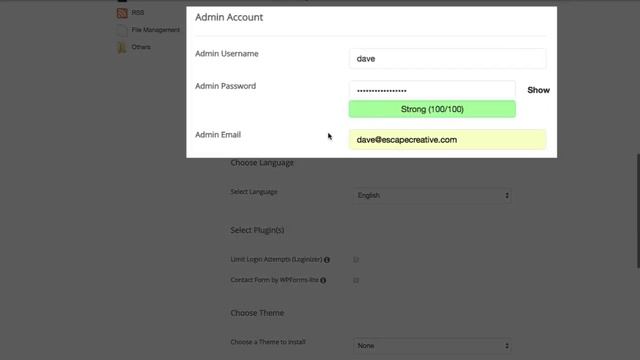Click the Admin Username field containing dave
The width and height of the screenshot is (640, 360).
447,58
